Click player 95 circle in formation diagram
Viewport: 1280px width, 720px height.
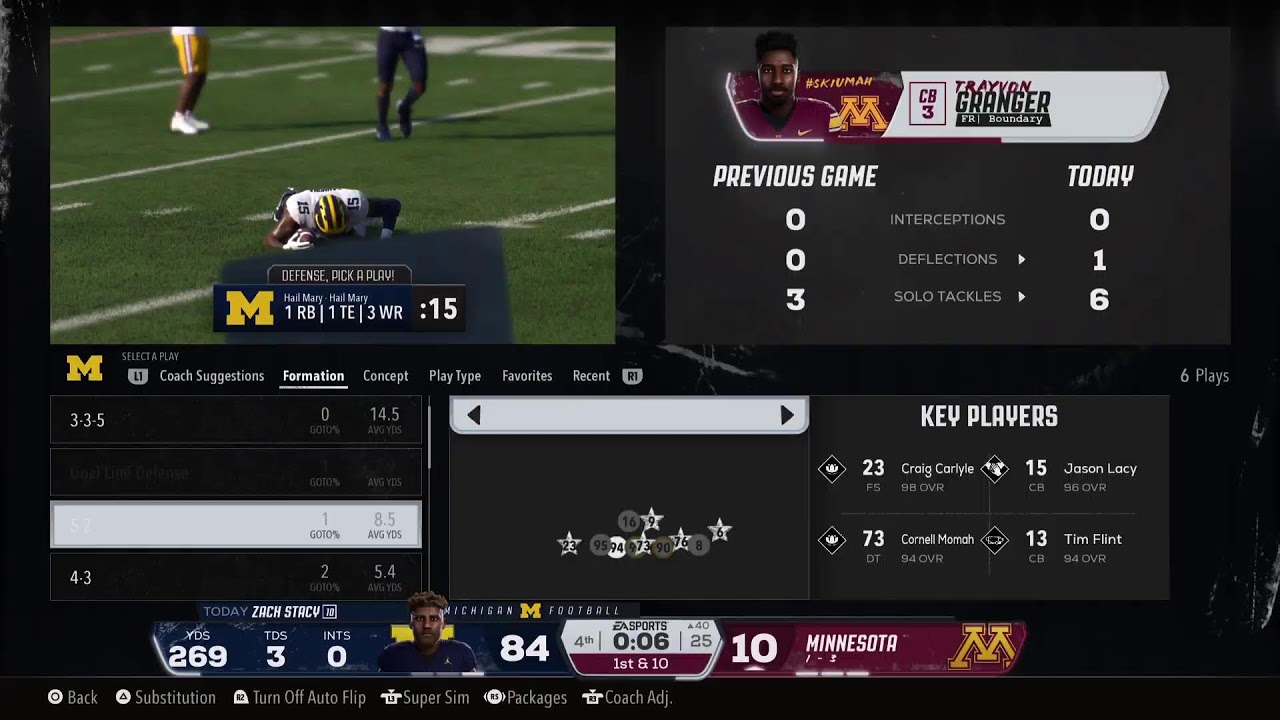click(600, 545)
